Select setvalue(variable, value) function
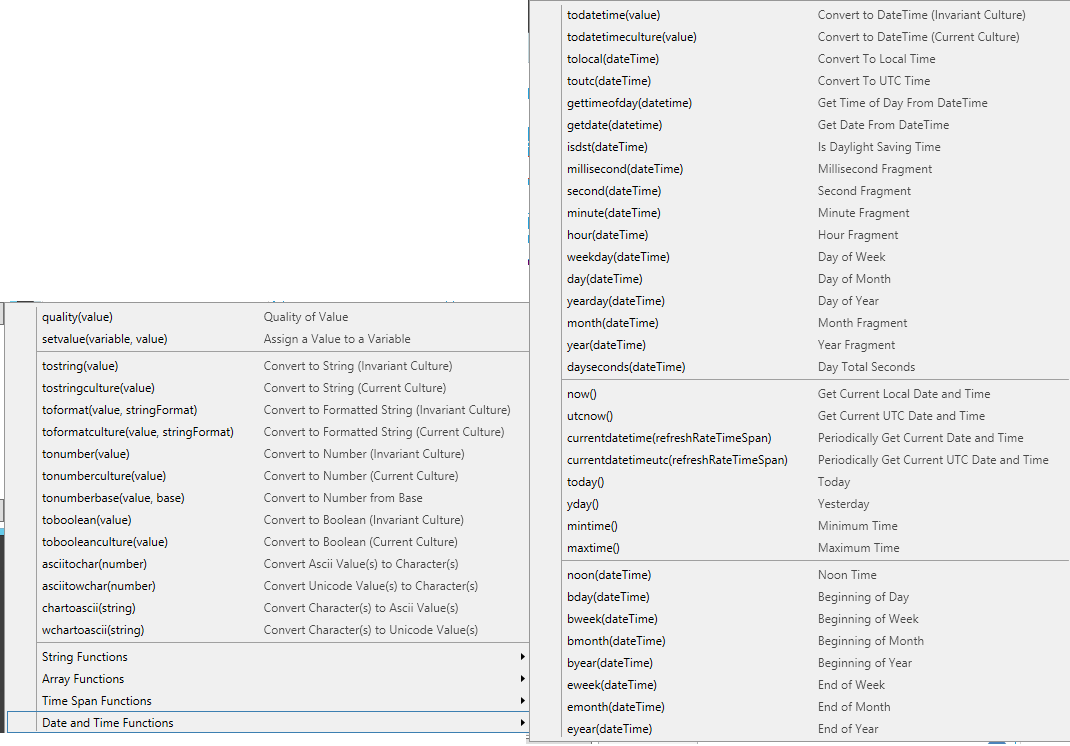 coord(105,339)
